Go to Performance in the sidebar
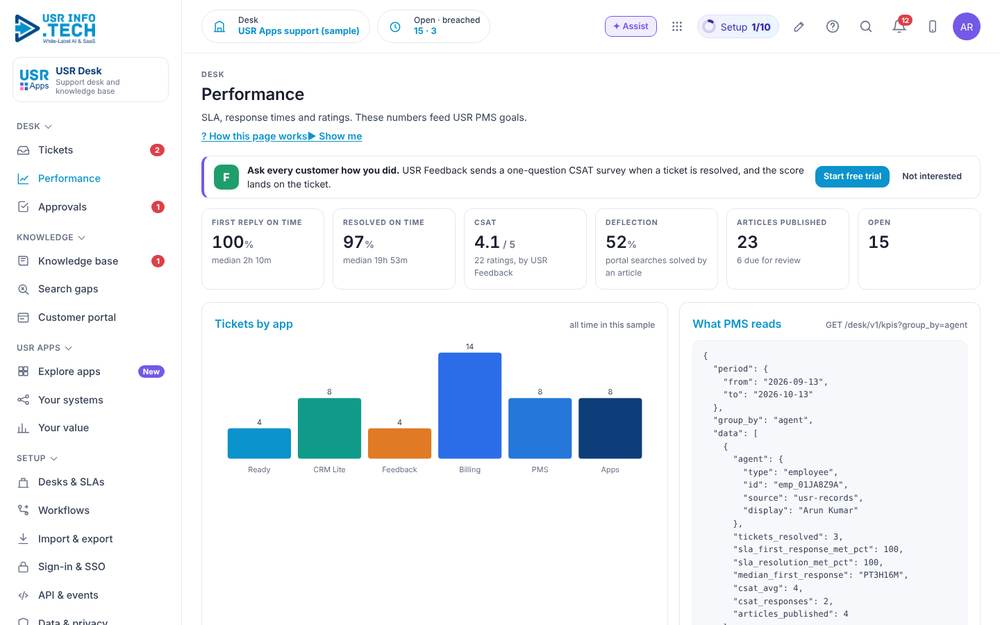The width and height of the screenshot is (1000, 625). [91, 179]
